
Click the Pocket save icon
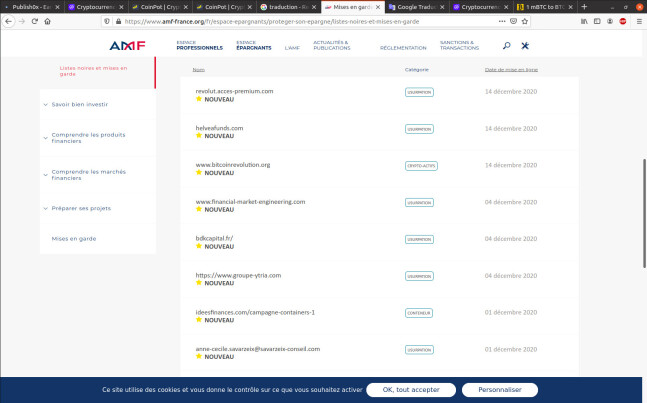click(513, 21)
